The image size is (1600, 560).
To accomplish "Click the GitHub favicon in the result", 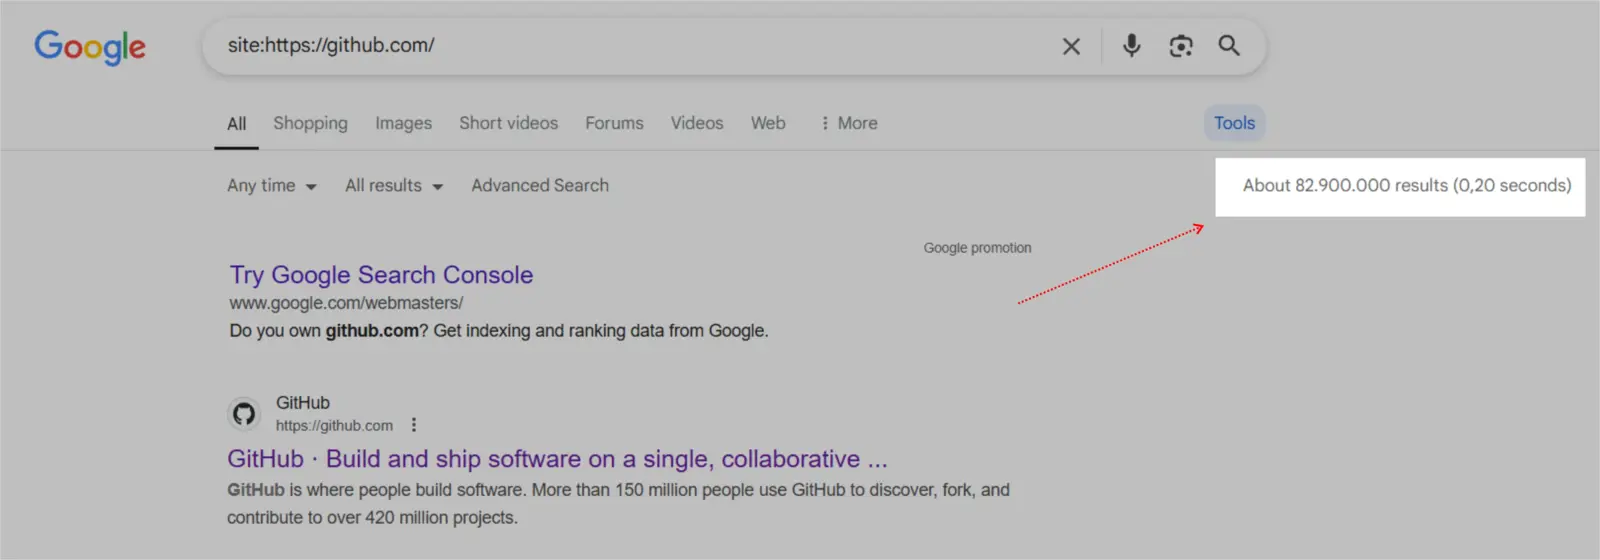I will 243,413.
